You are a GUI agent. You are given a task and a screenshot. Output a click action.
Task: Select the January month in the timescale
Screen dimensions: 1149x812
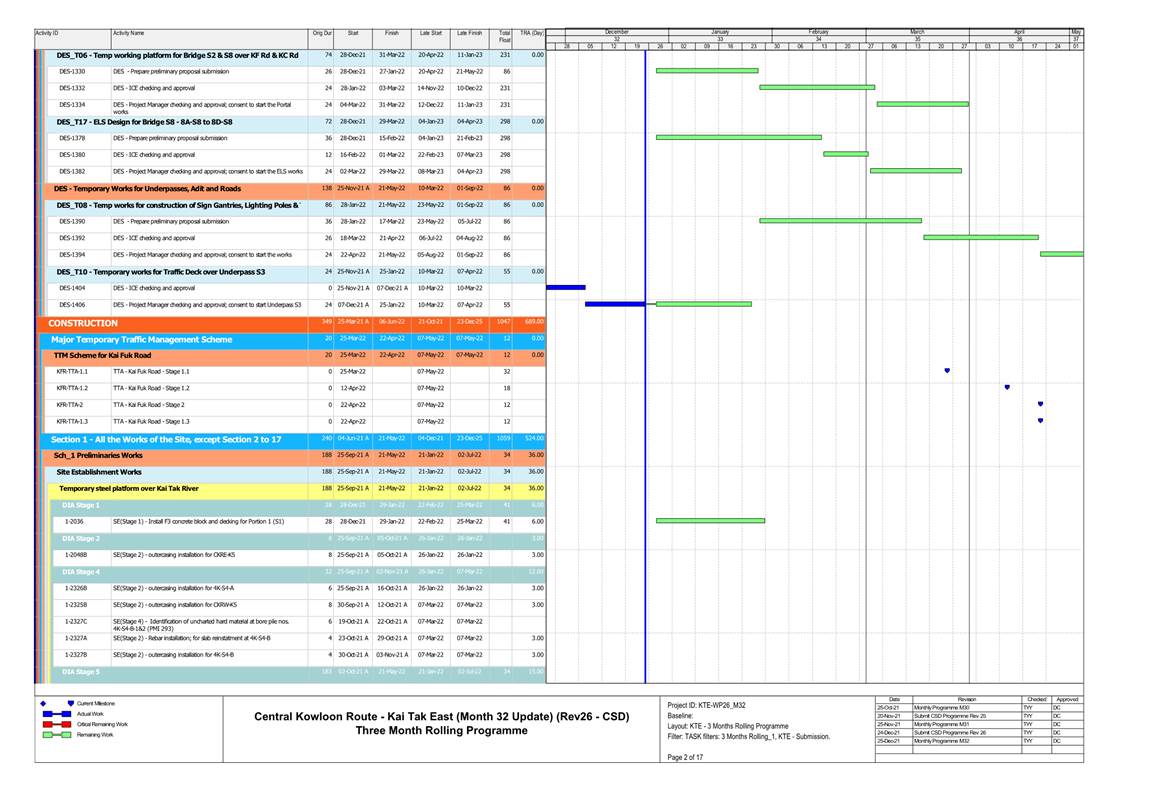click(719, 32)
